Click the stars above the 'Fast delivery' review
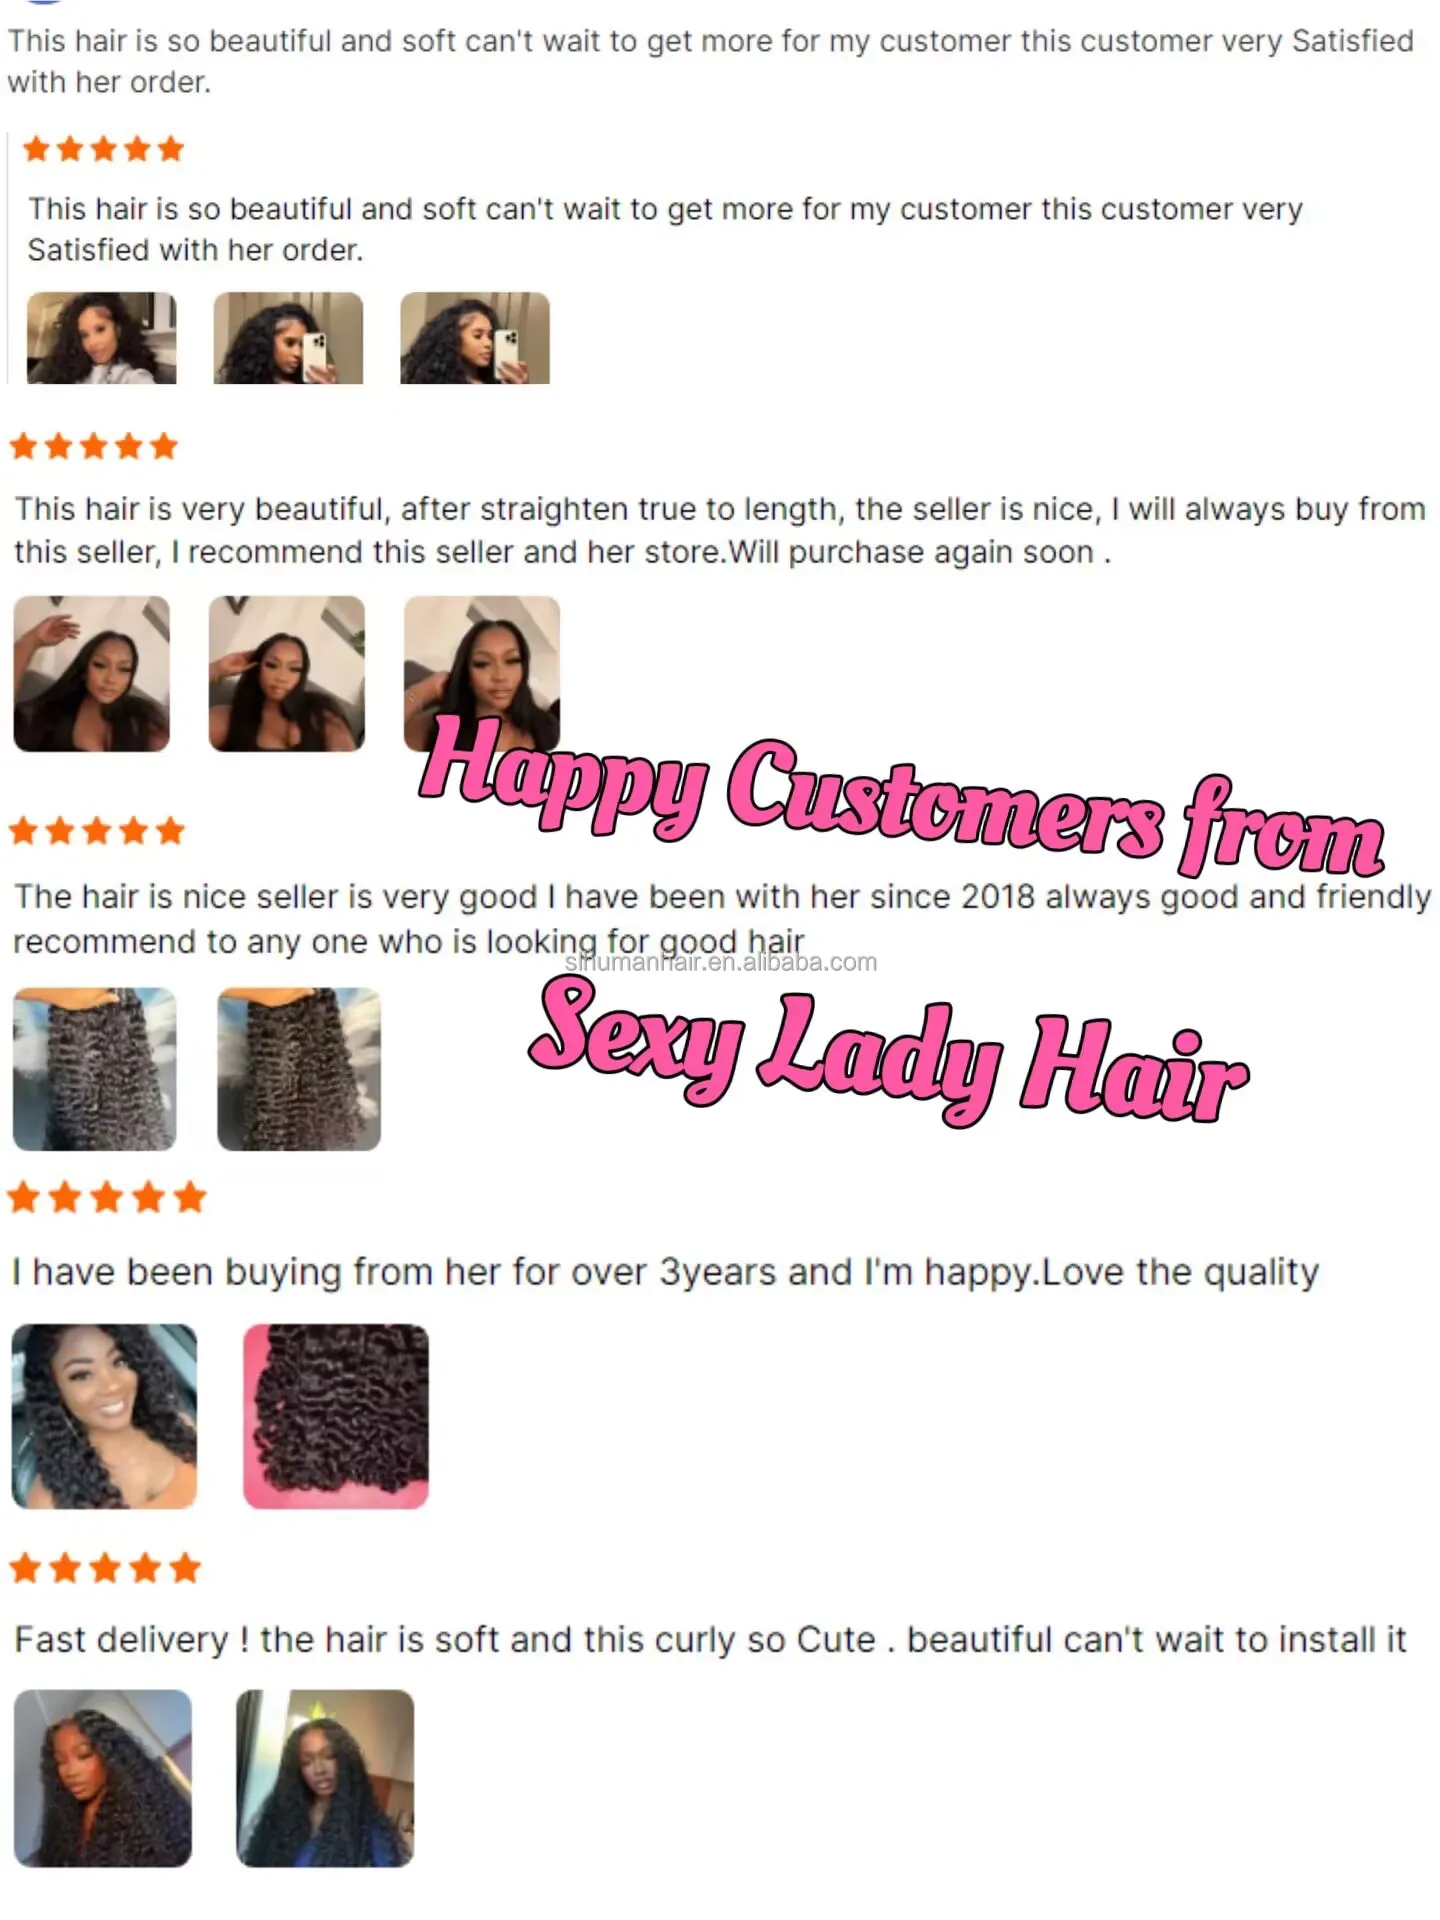1440x1920 pixels. (x=105, y=1568)
